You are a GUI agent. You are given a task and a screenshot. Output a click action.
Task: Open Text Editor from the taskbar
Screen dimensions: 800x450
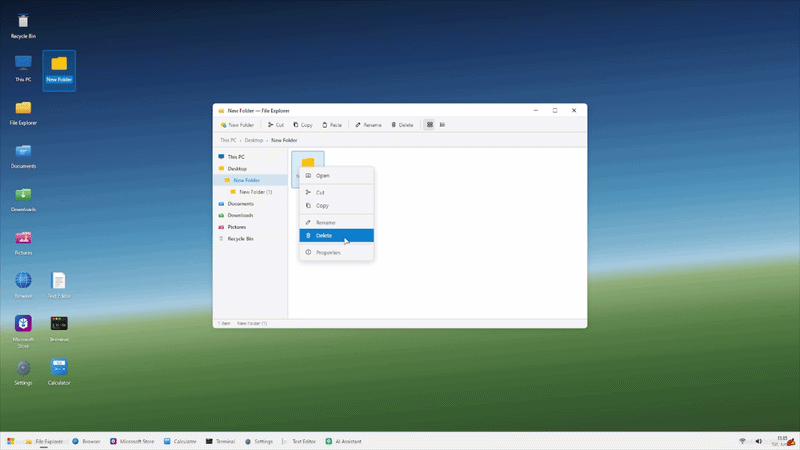pyautogui.click(x=299, y=441)
